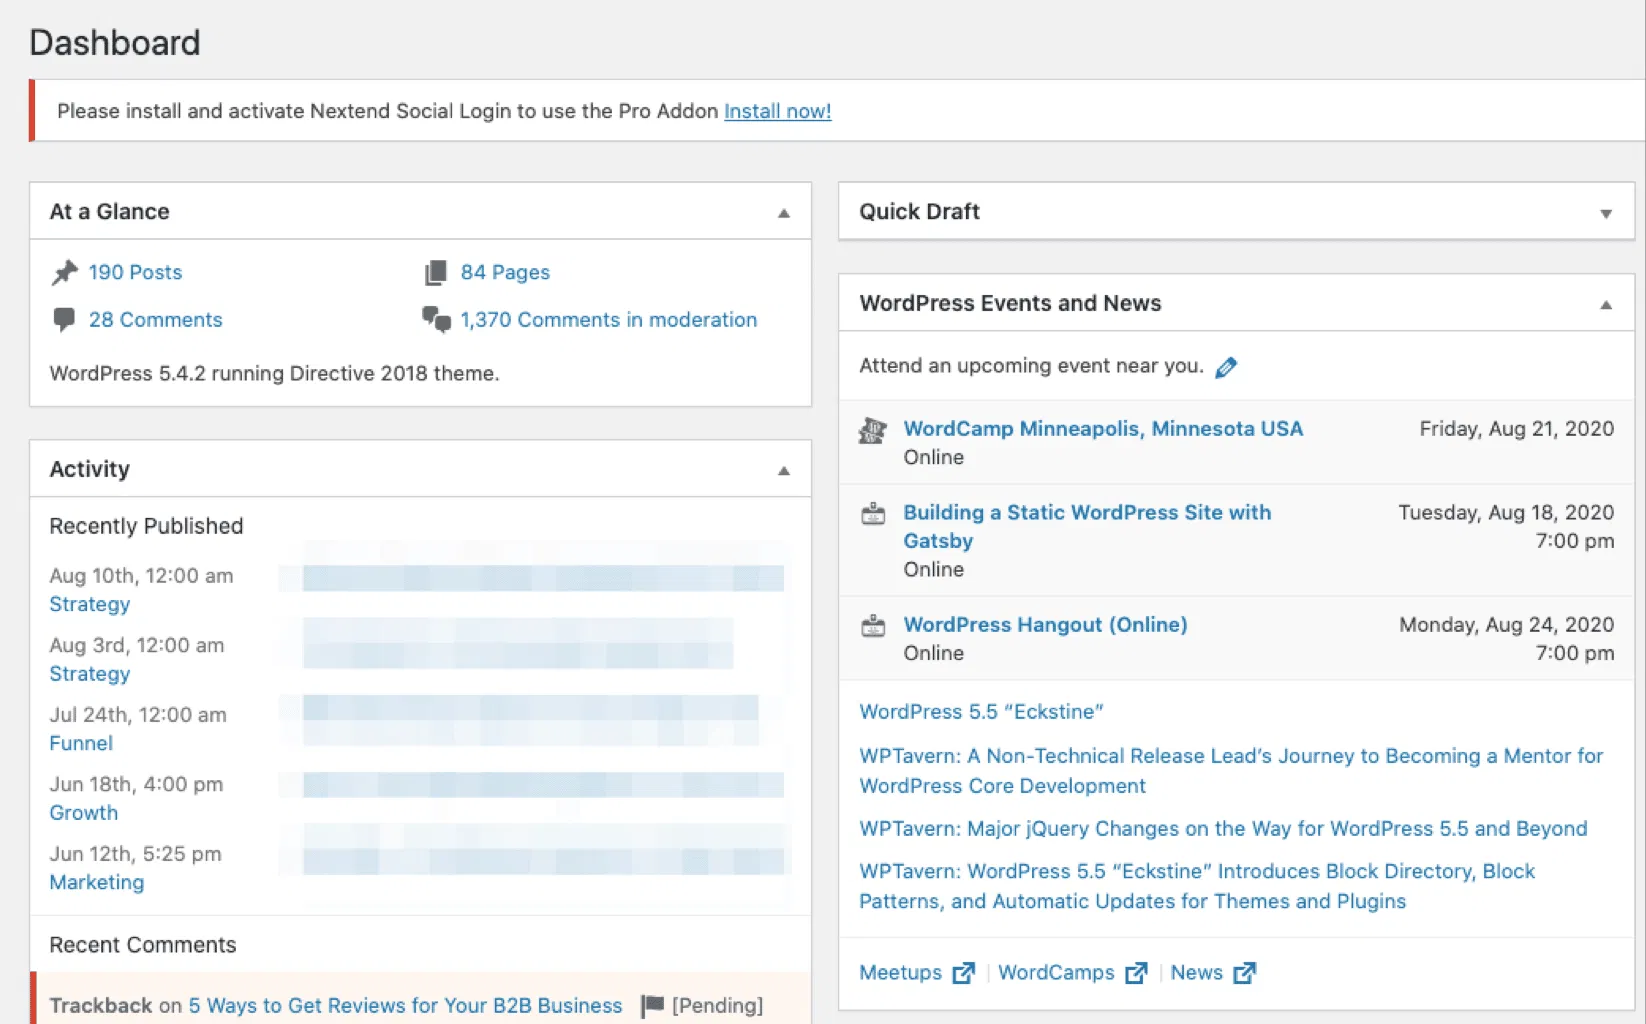Click the pushpin icon beside 190 Posts
This screenshot has height=1024, width=1646.
point(65,273)
